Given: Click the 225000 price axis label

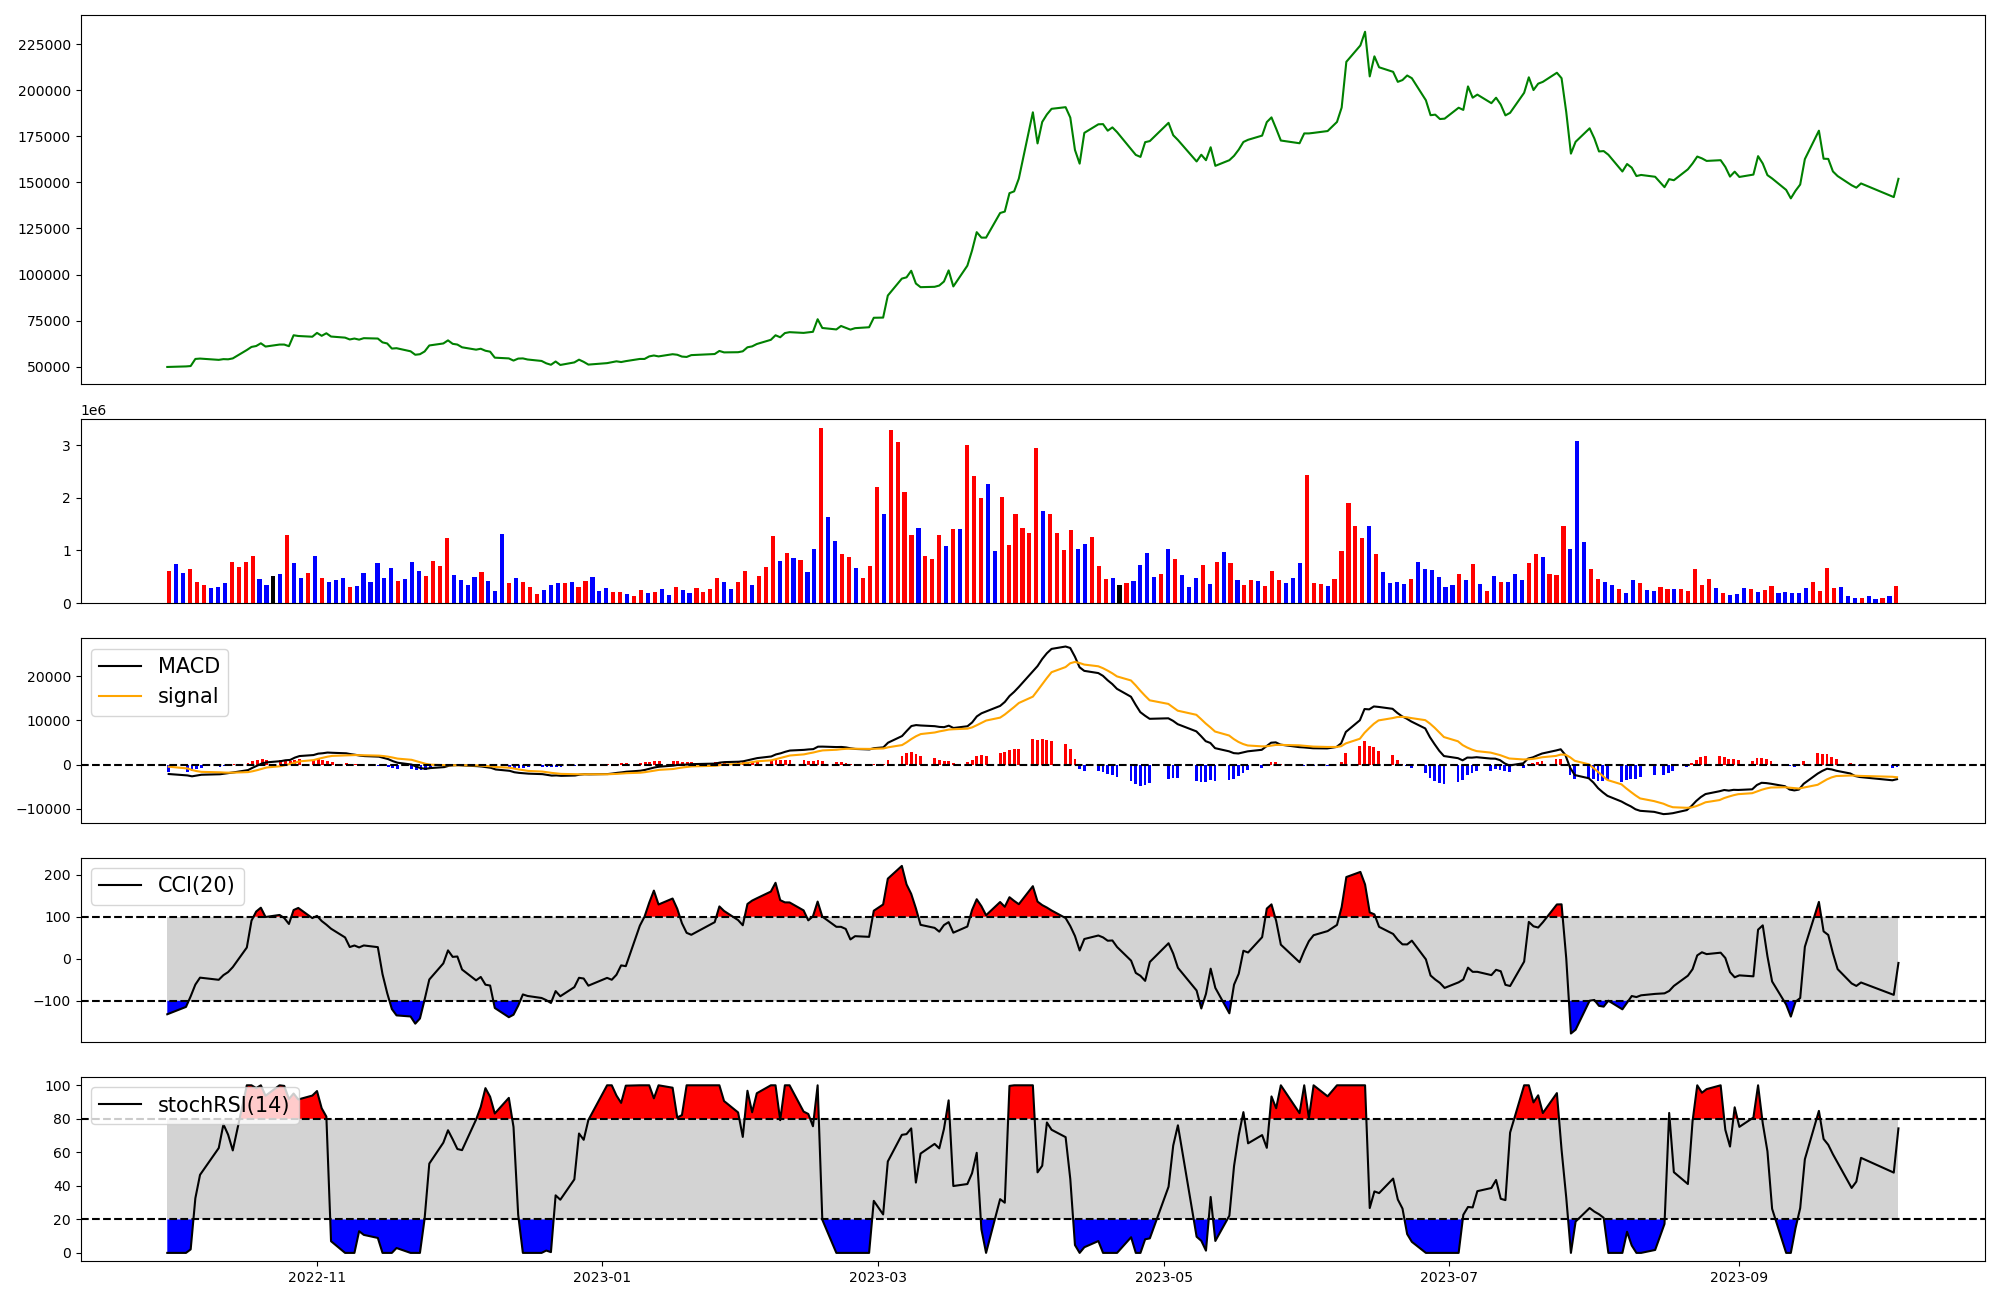Looking at the screenshot, I should coord(44,45).
